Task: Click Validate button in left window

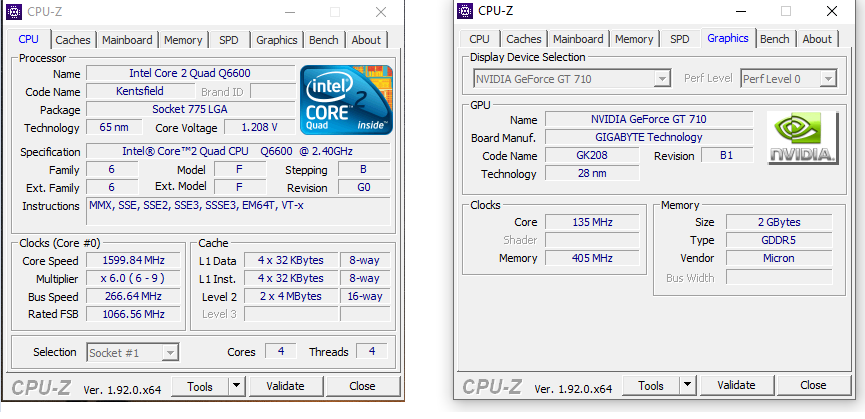Action: click(285, 386)
